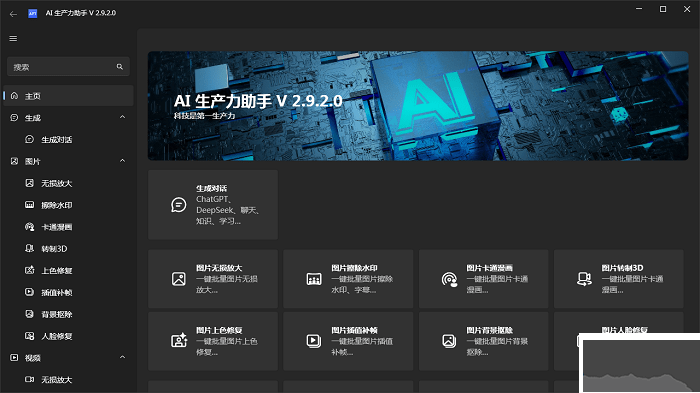The image size is (700, 393).
Task: Open the 图片擦除水印 card
Action: 348,279
